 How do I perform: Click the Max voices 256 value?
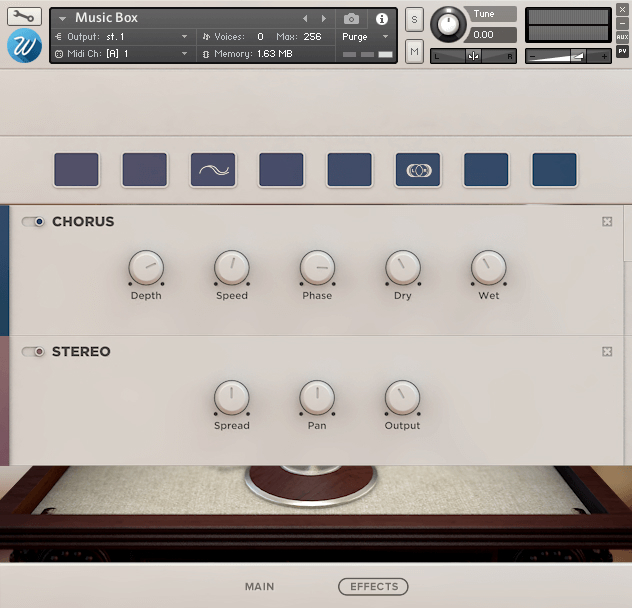[x=312, y=37]
